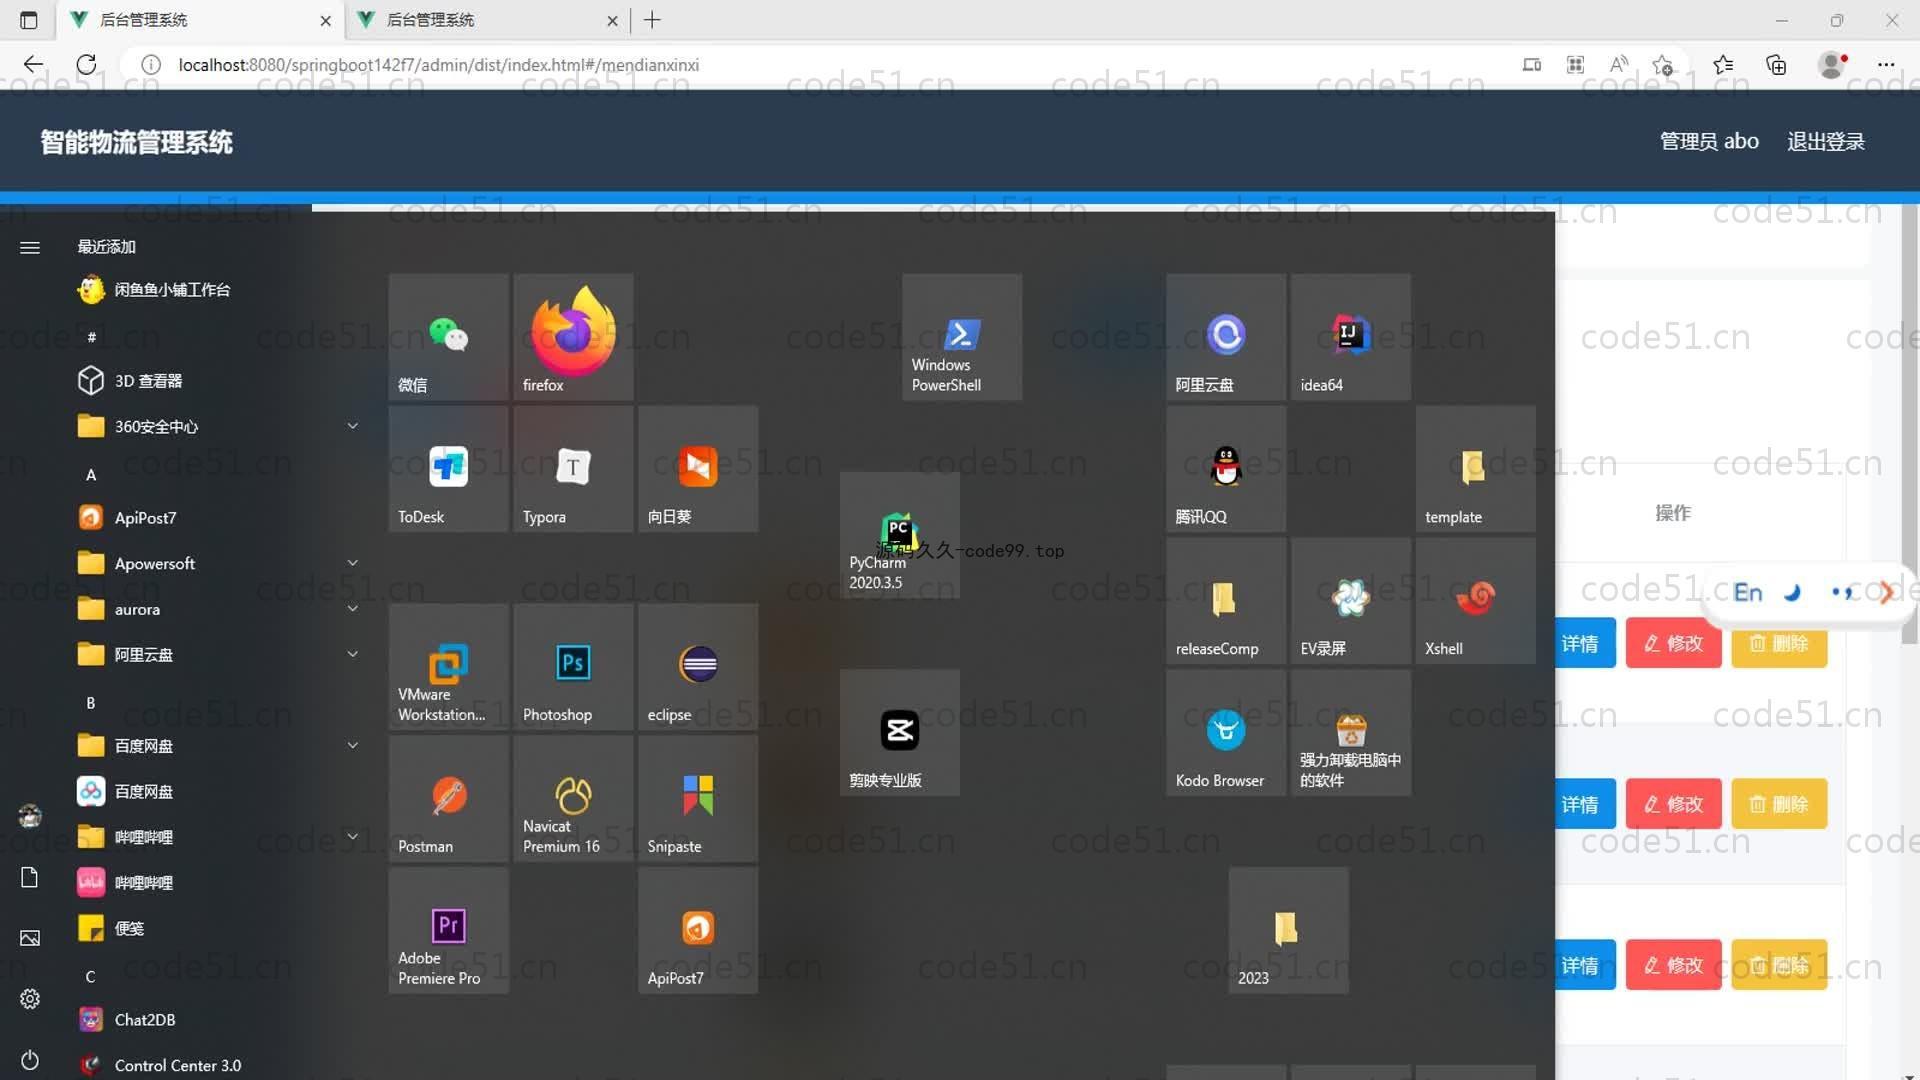Viewport: 1920px width, 1080px height.
Task: Expand the 阿里云盘 folder in app list
Action: 218,655
